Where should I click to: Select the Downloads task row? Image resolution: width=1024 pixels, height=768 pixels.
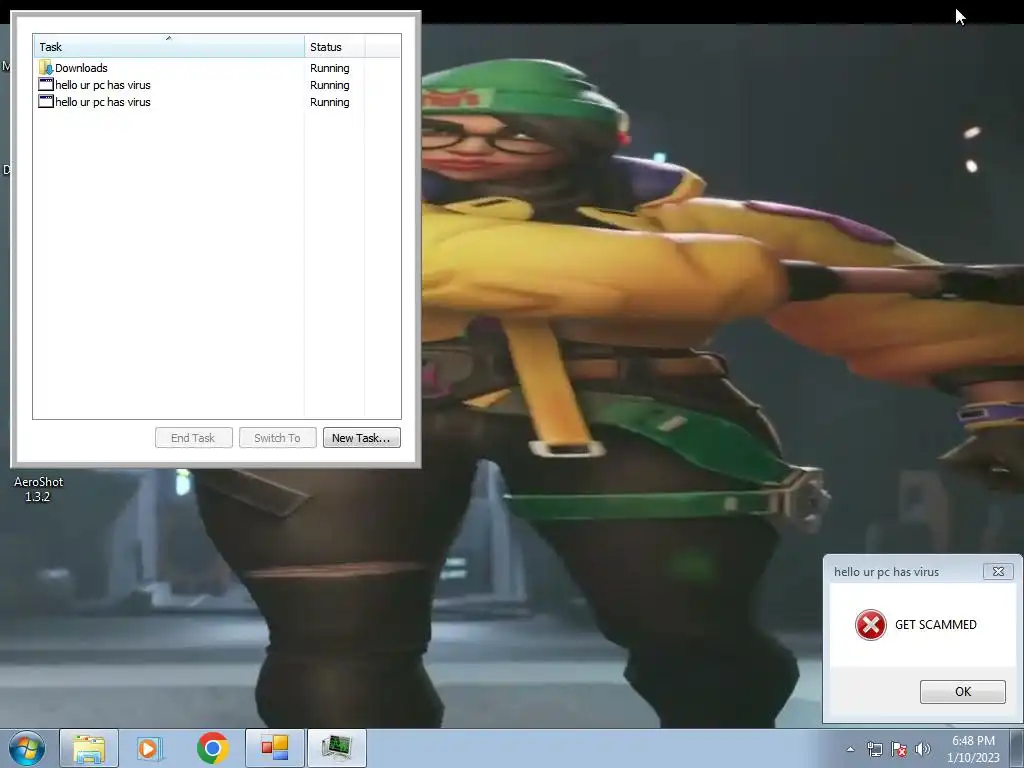pyautogui.click(x=217, y=68)
